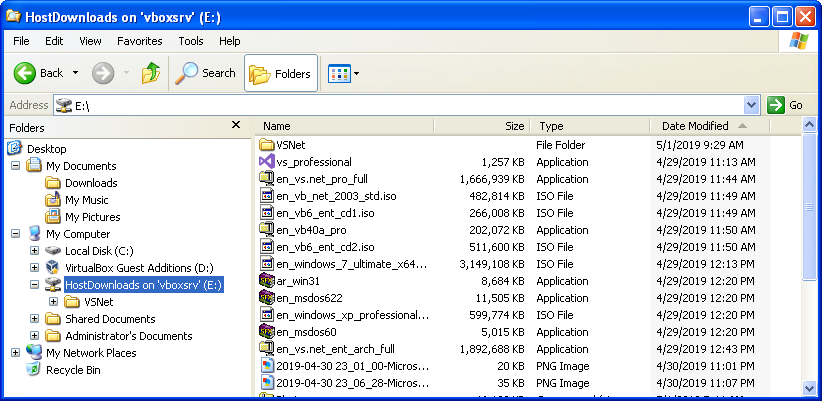
Task: Select the ar_win31 application icon
Action: click(267, 281)
